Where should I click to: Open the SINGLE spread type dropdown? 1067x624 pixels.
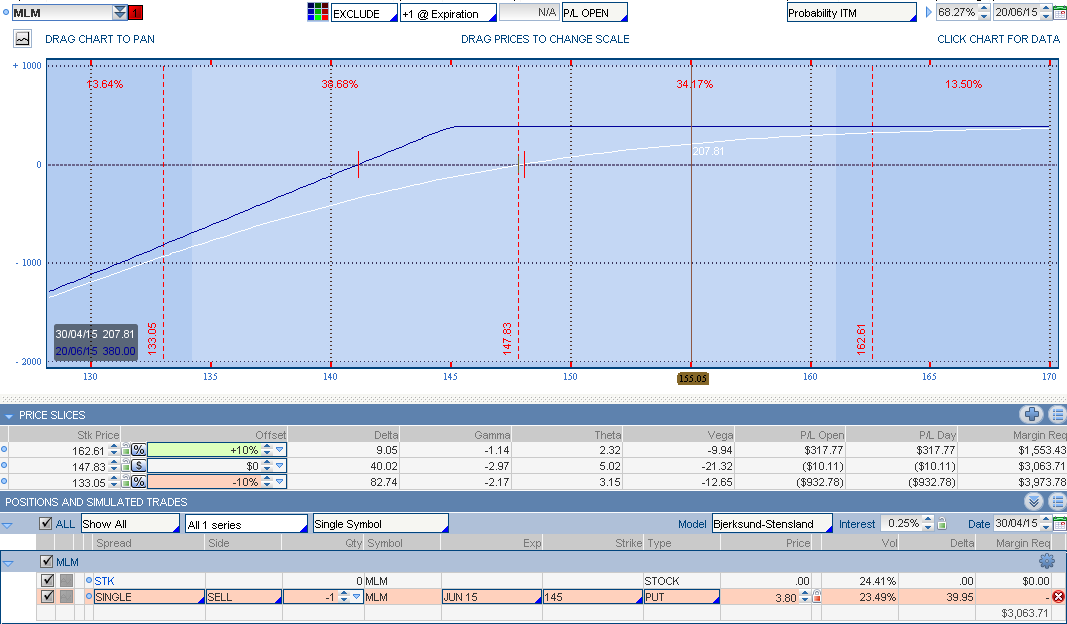(x=149, y=597)
